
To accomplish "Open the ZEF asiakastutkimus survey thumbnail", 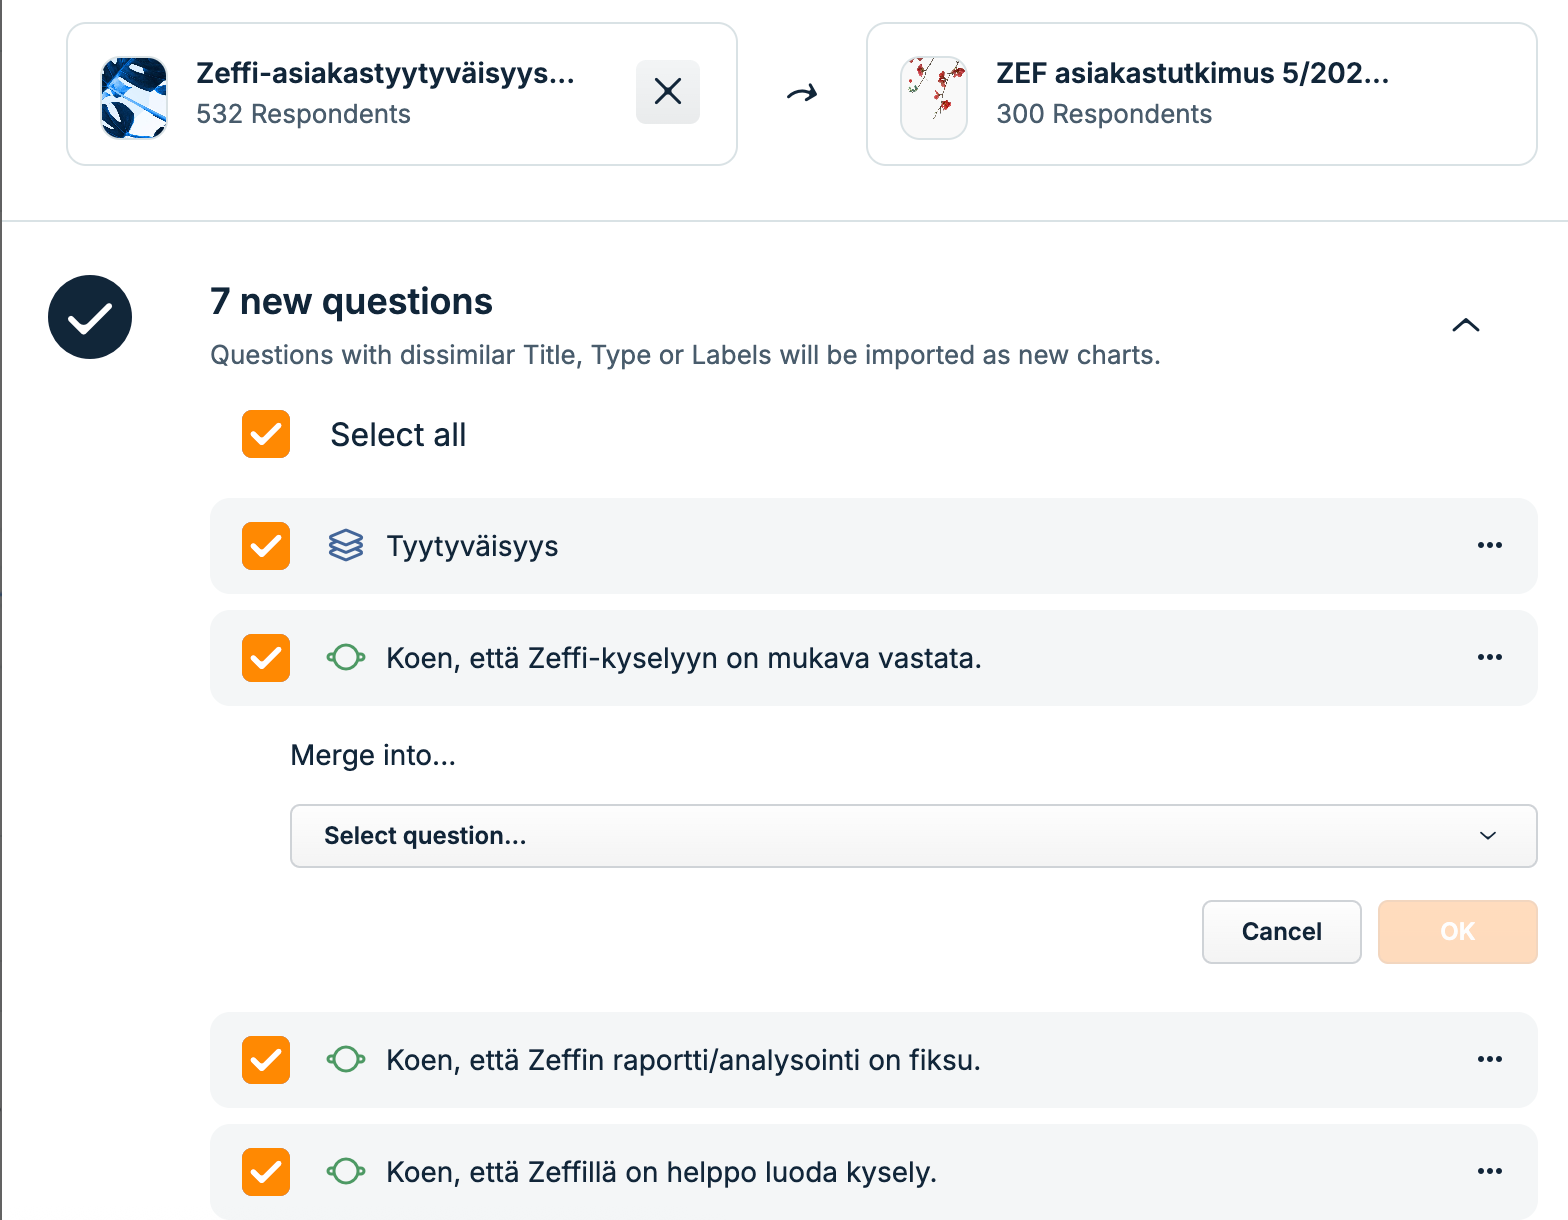I will click(x=934, y=97).
